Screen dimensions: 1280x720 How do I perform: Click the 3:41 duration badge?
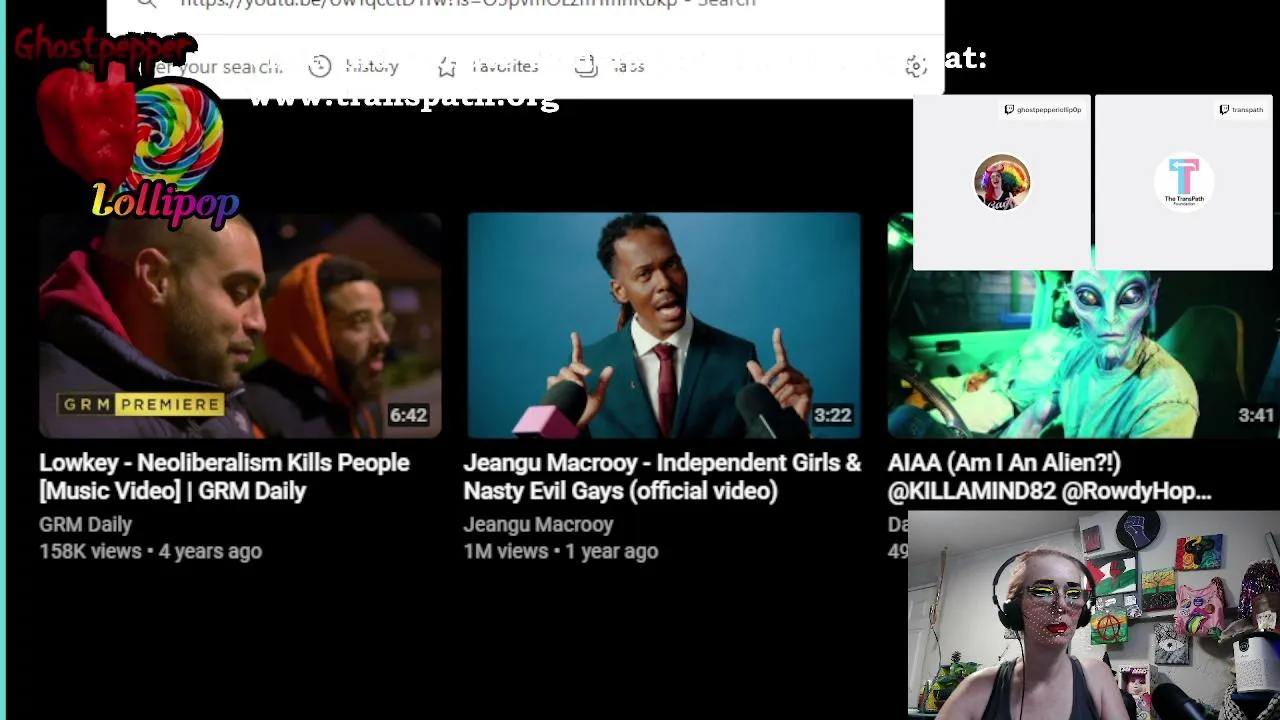[1256, 415]
